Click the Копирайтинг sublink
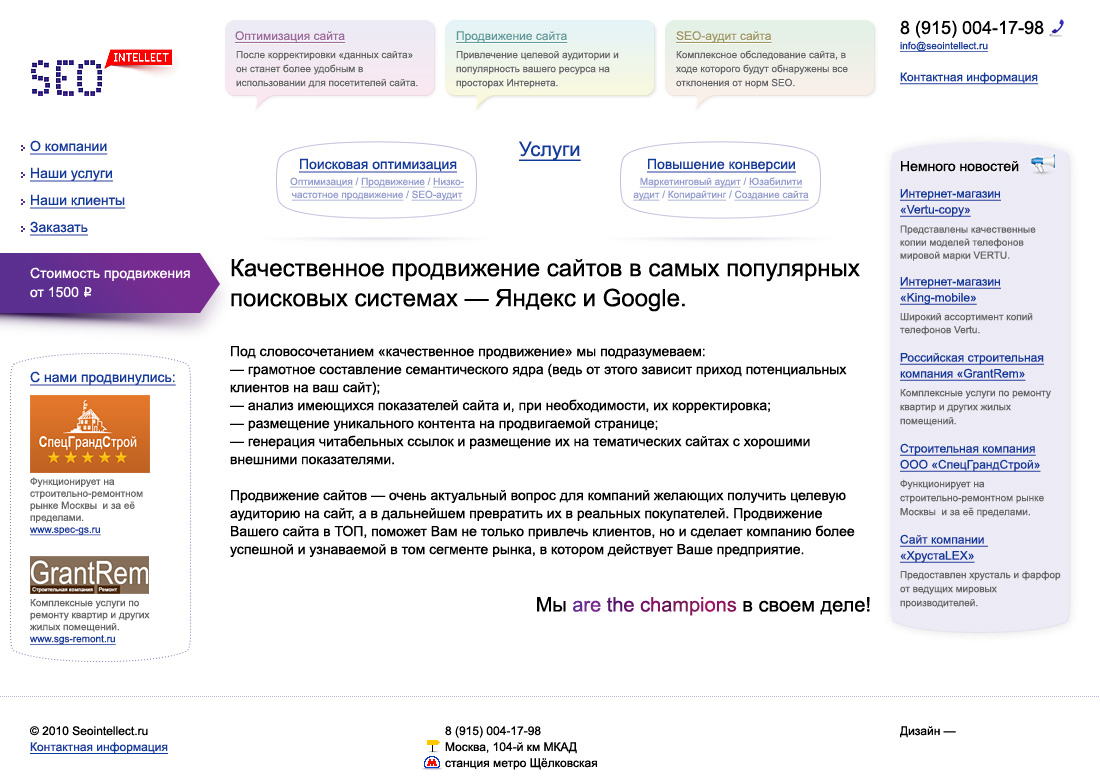1100x780 pixels. [697, 195]
